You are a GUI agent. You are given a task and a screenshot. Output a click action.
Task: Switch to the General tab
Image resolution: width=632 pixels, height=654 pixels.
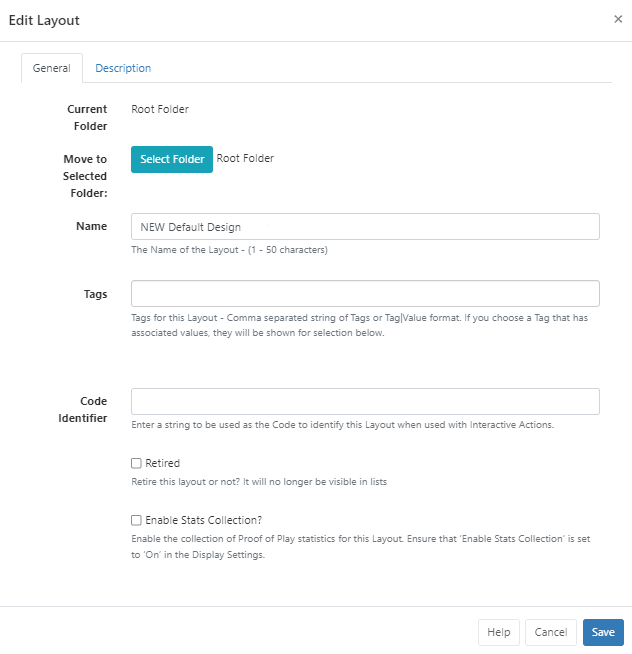point(51,68)
